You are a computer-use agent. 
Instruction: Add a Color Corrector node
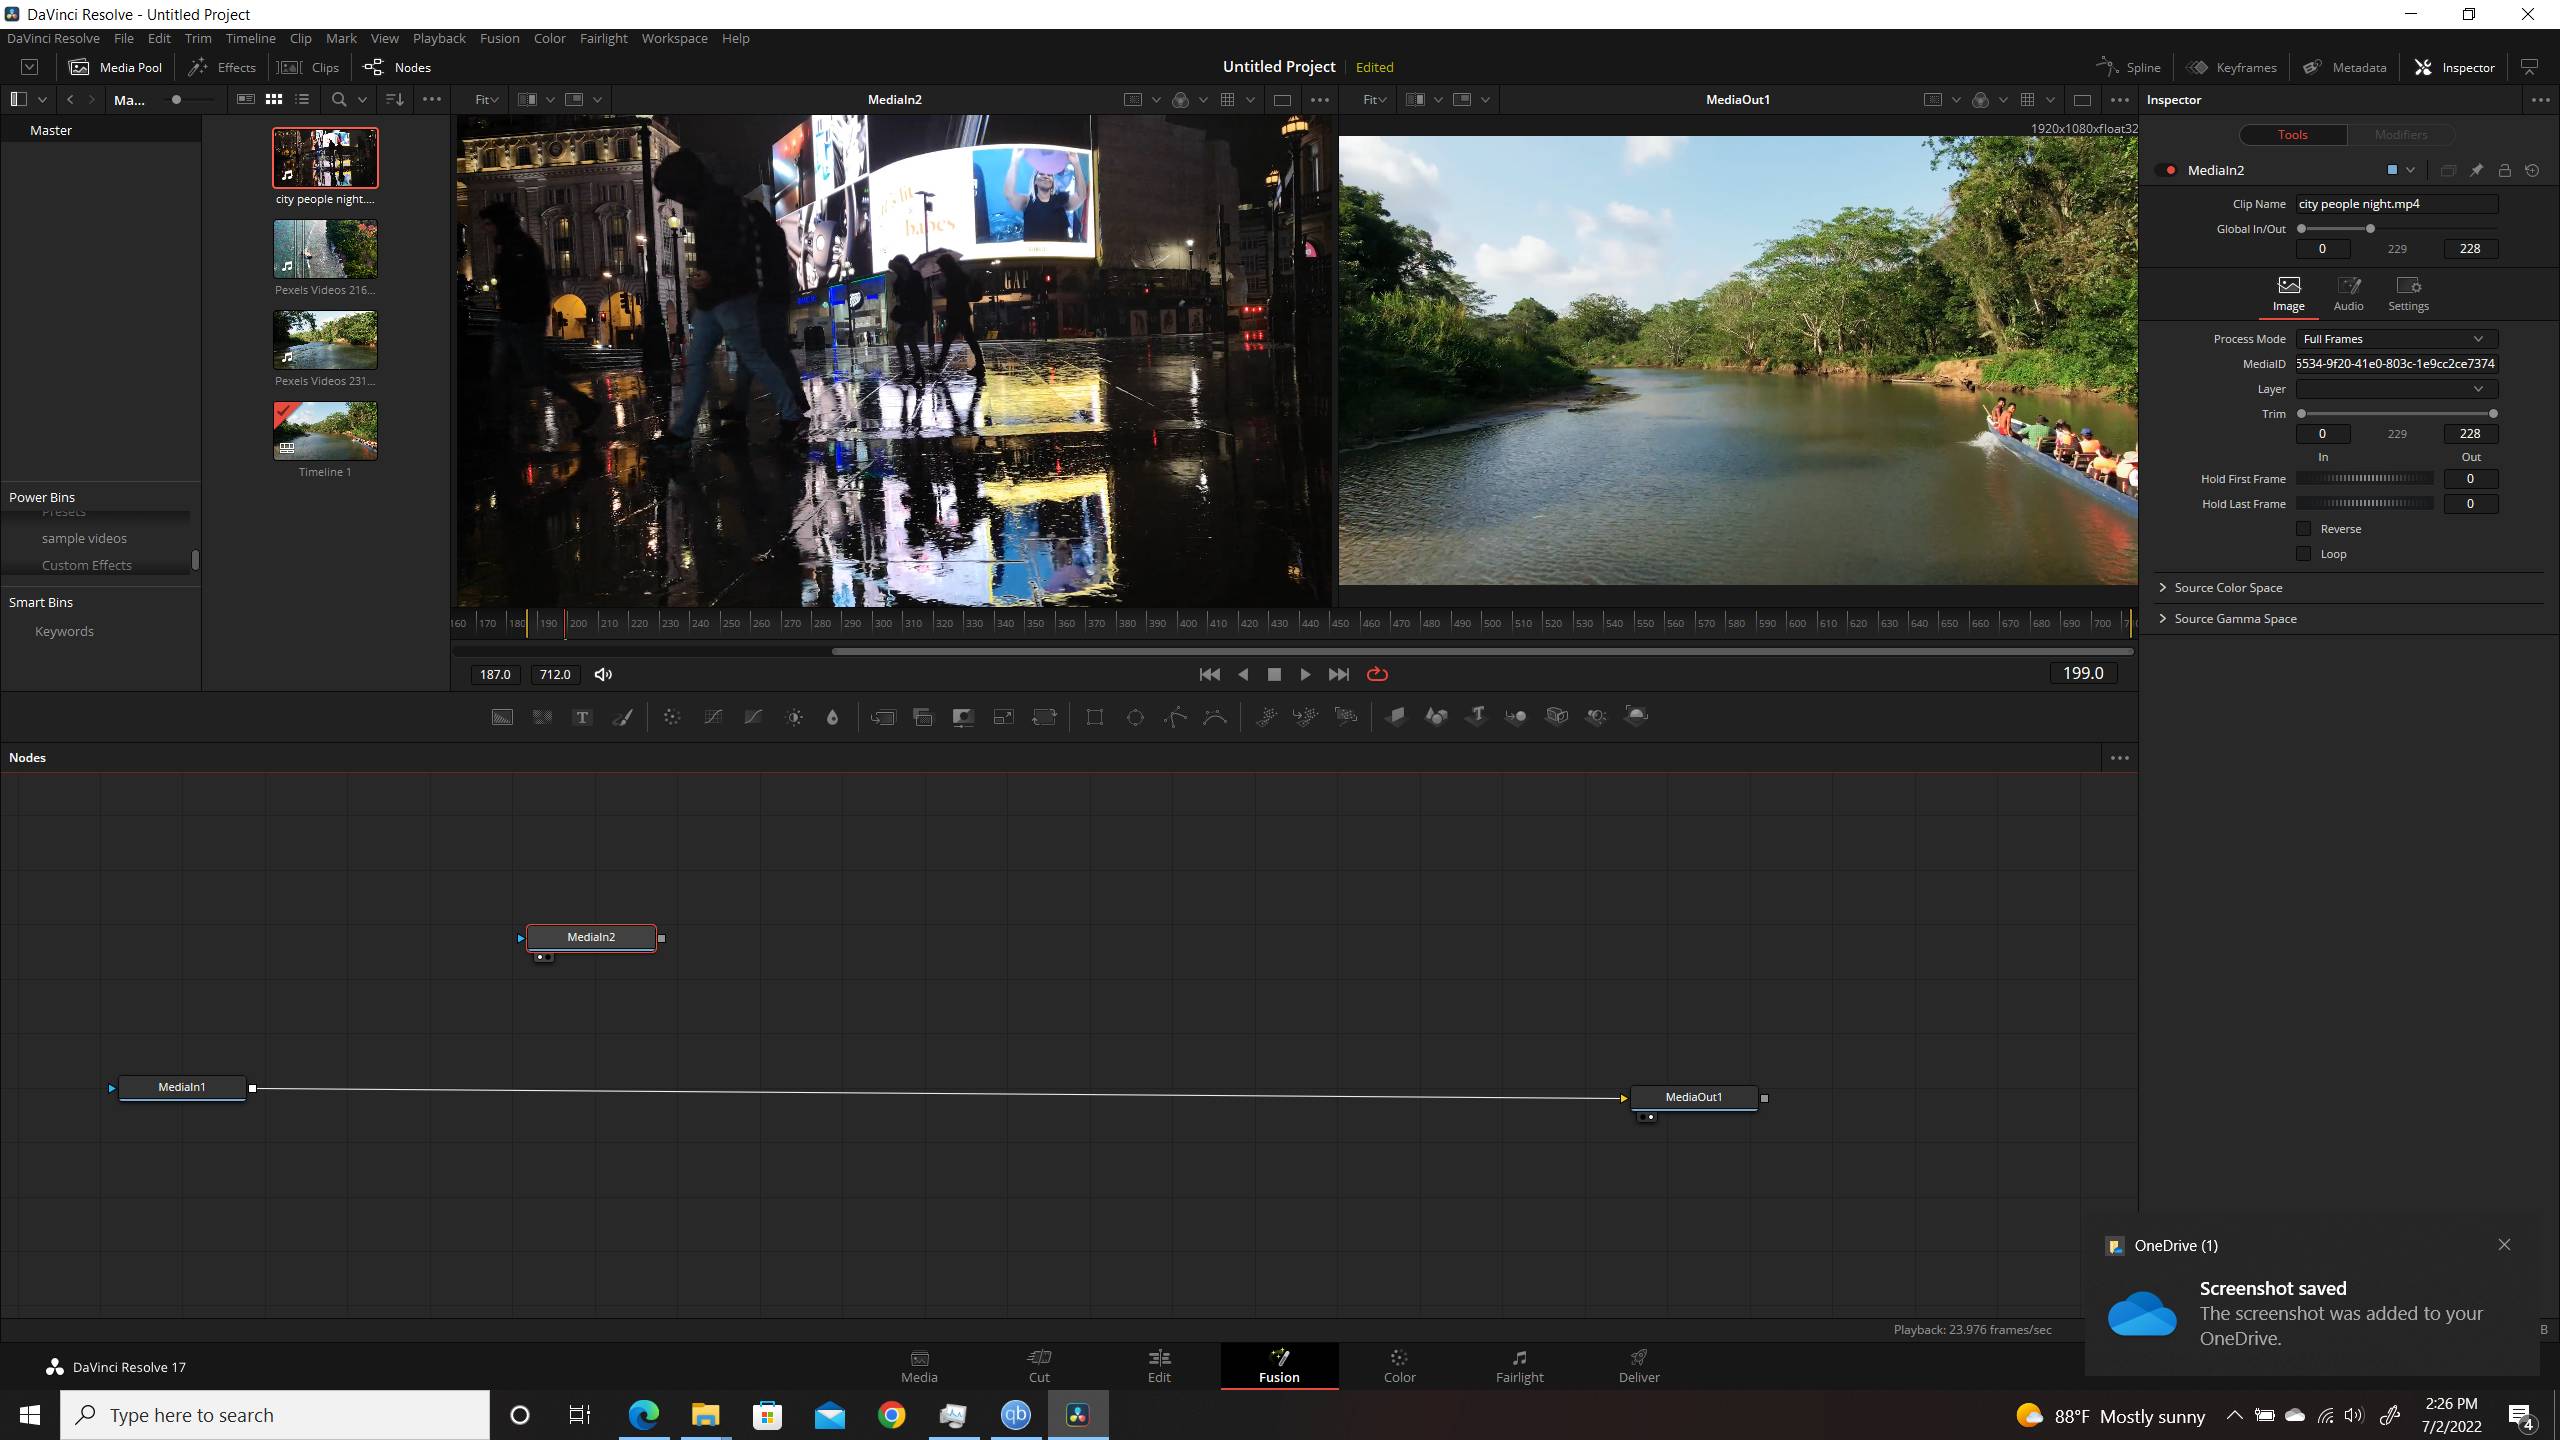click(672, 716)
